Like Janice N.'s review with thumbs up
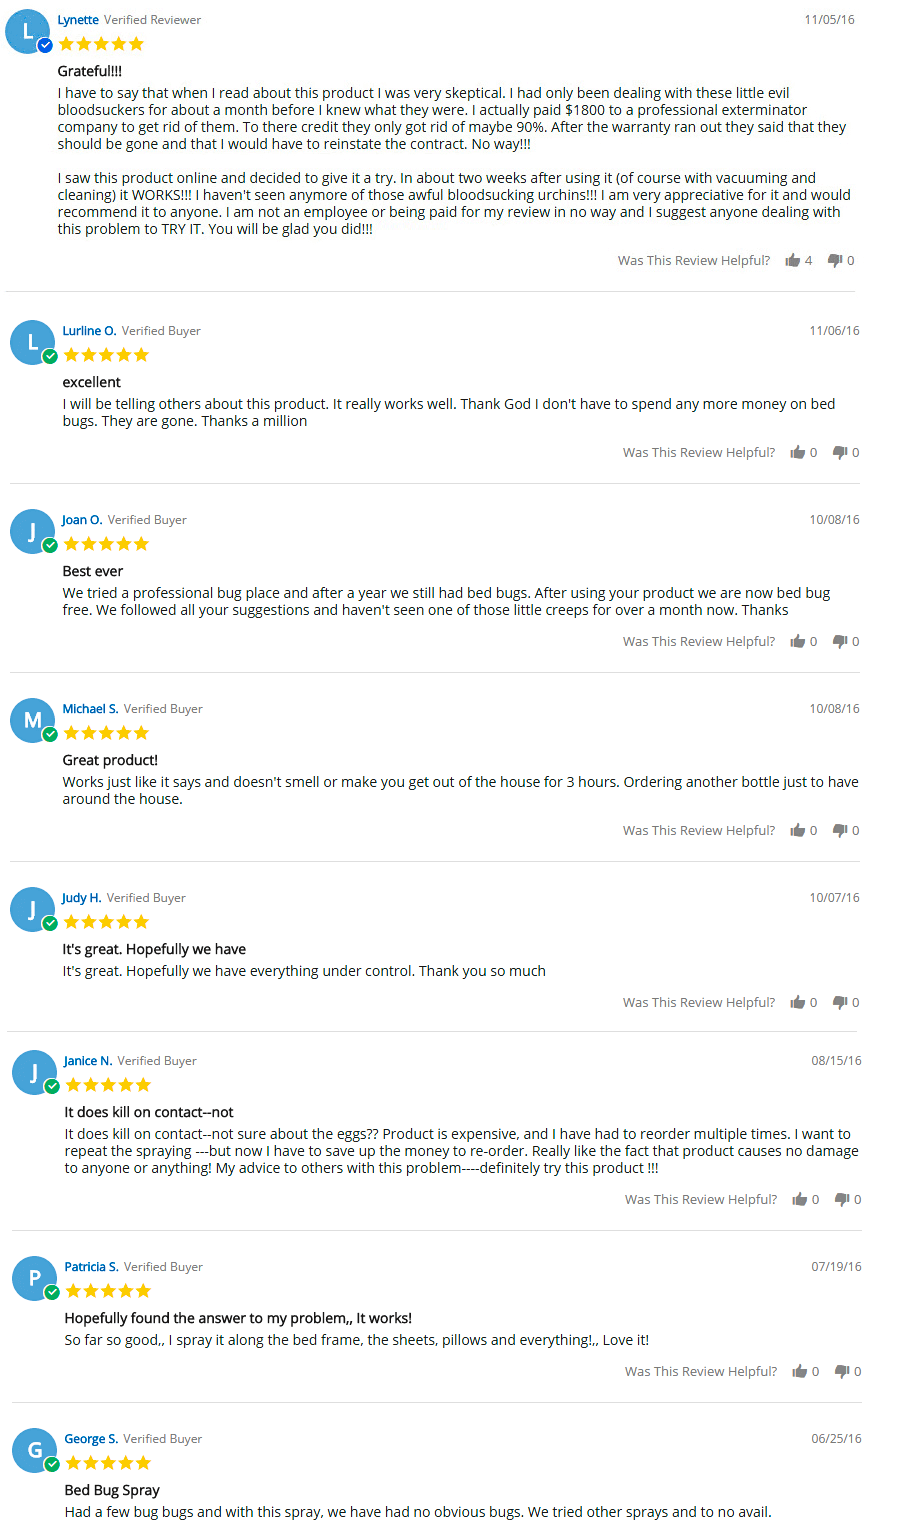Image resolution: width=901 pixels, height=1535 pixels. (800, 1199)
